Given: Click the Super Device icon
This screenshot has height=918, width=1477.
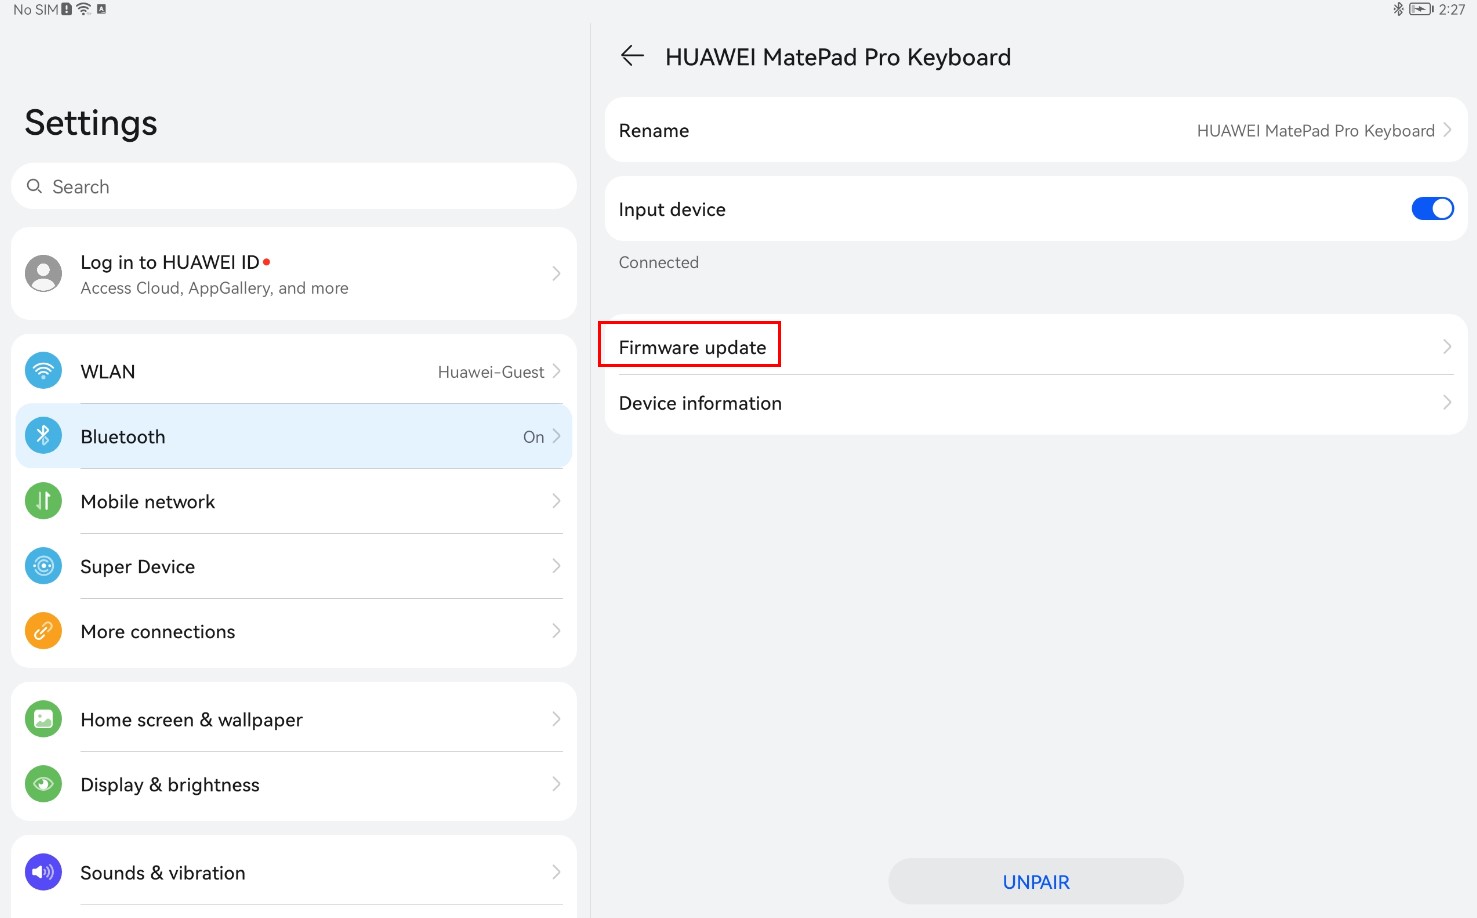Looking at the screenshot, I should (x=43, y=566).
